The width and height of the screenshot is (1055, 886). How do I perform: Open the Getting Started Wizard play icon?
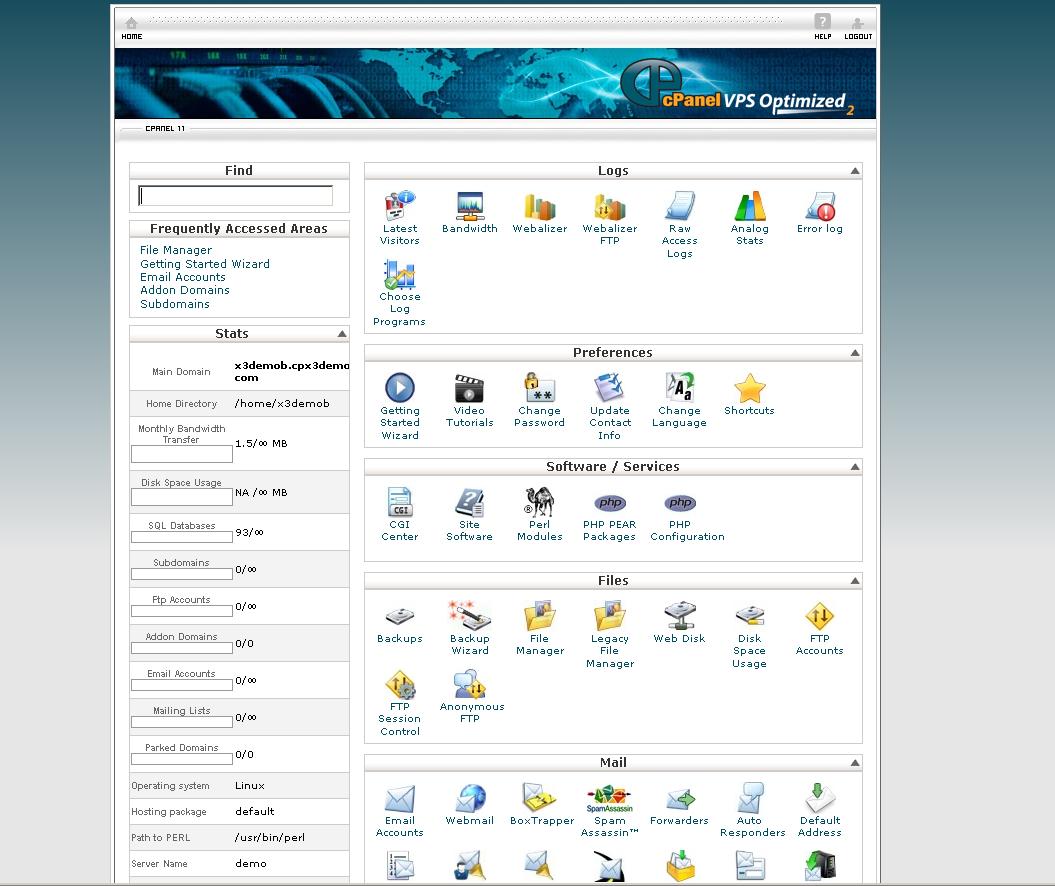(x=400, y=387)
